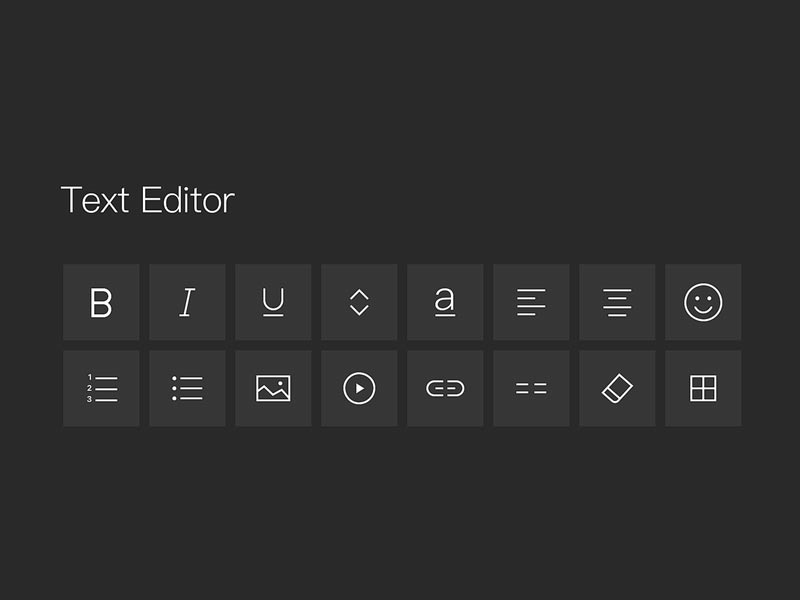This screenshot has width=800, height=600.
Task: Insert an image
Action: pyautogui.click(x=273, y=388)
